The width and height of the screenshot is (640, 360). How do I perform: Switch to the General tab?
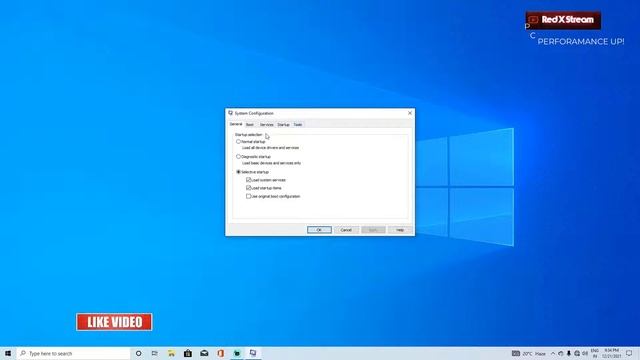tap(236, 124)
